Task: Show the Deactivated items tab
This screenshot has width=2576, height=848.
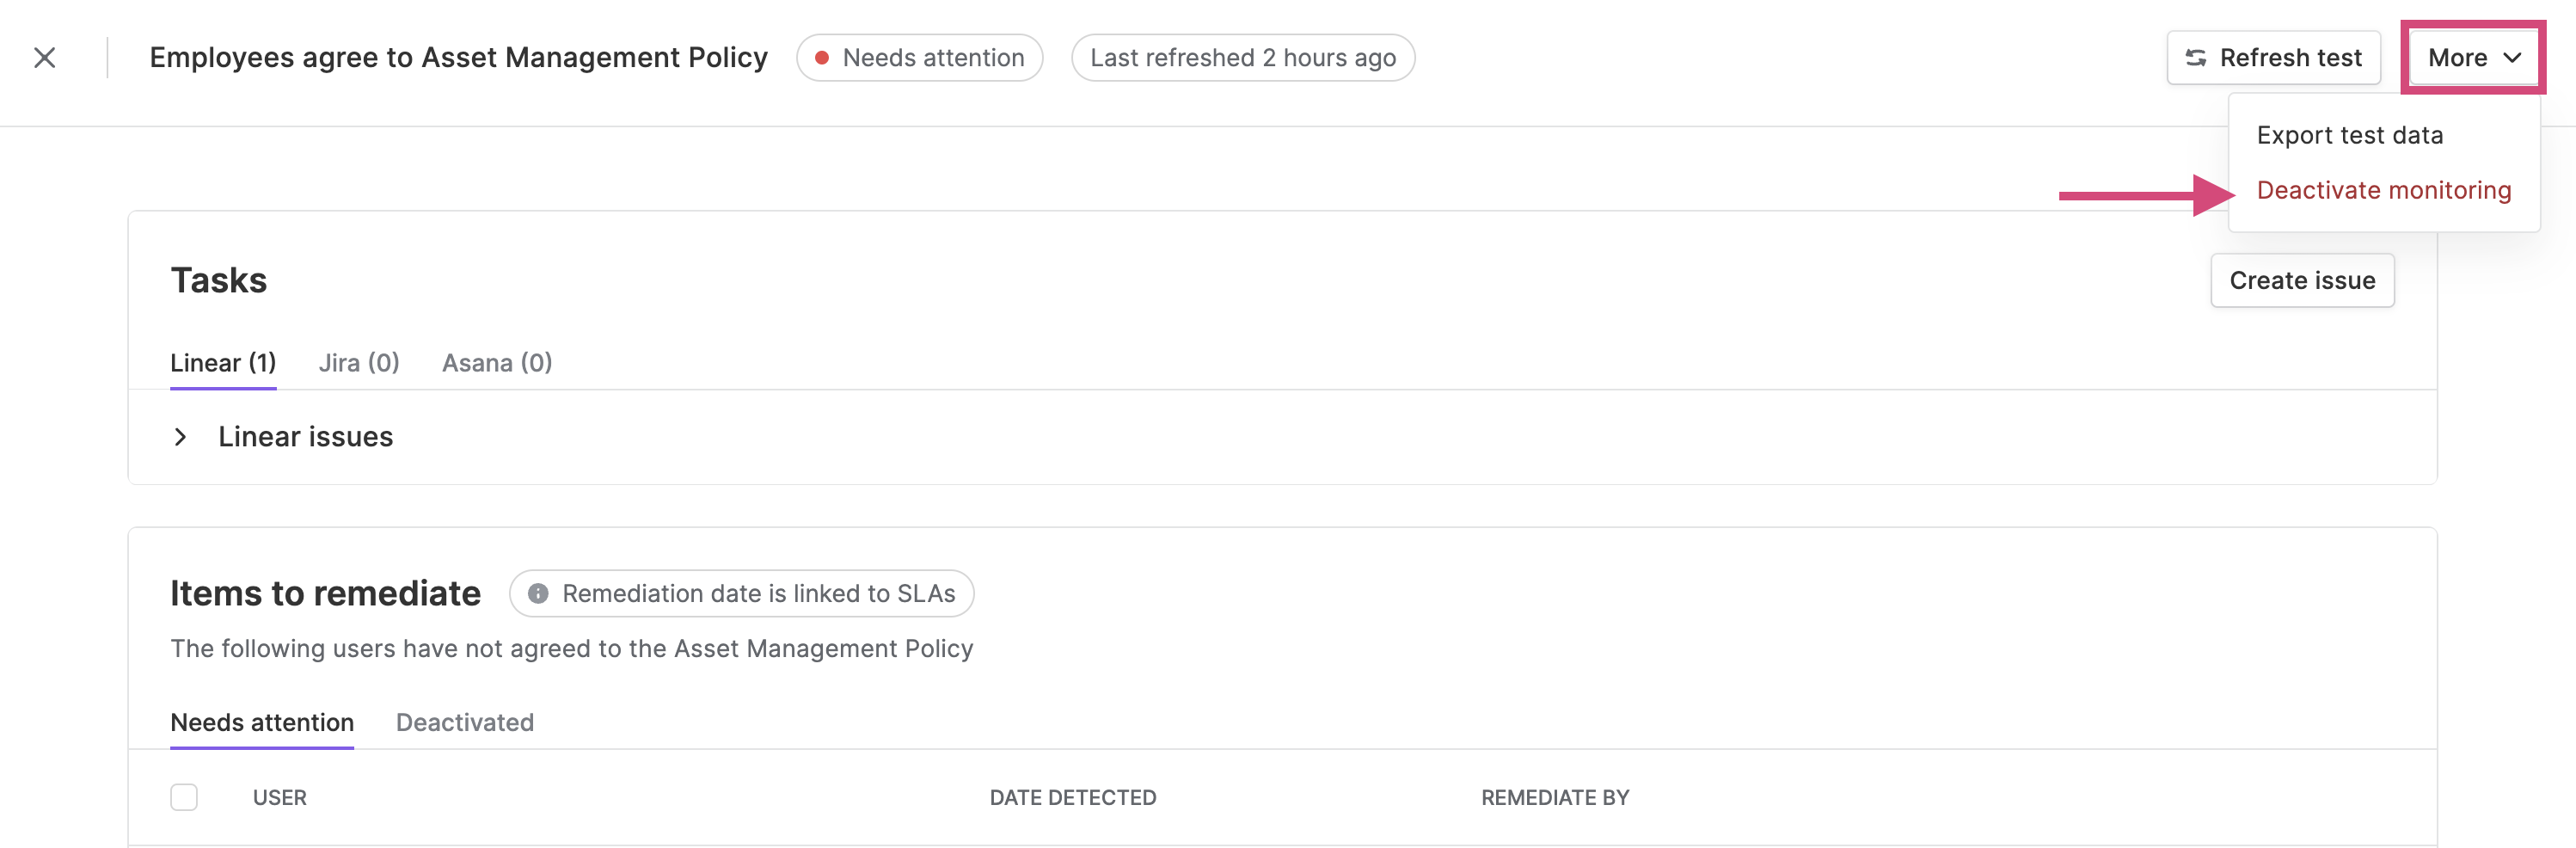Action: [x=465, y=722]
